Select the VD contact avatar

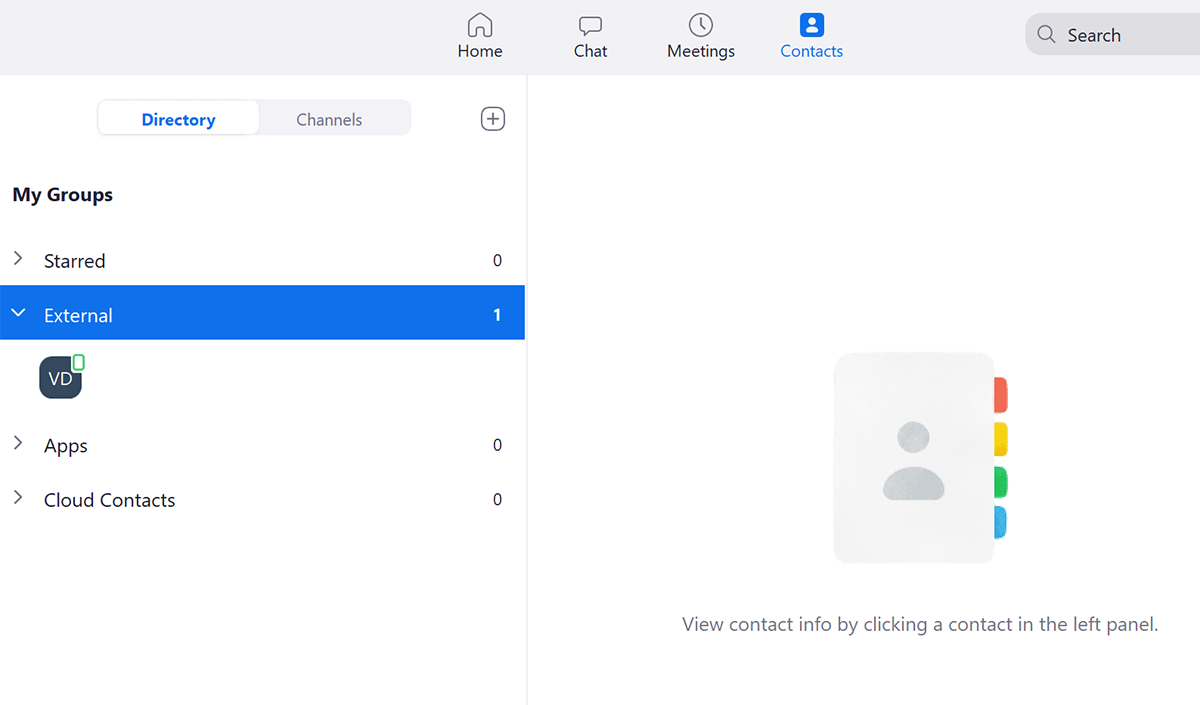pos(60,378)
